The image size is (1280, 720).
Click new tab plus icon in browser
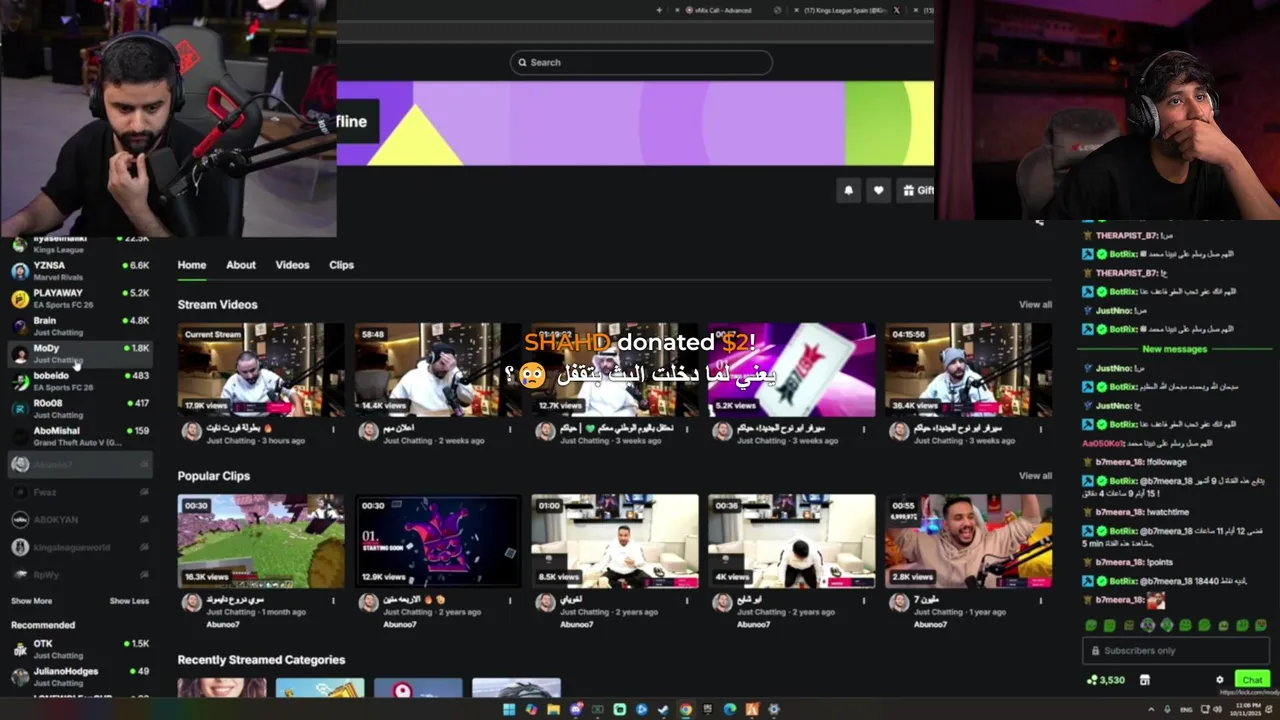[659, 10]
